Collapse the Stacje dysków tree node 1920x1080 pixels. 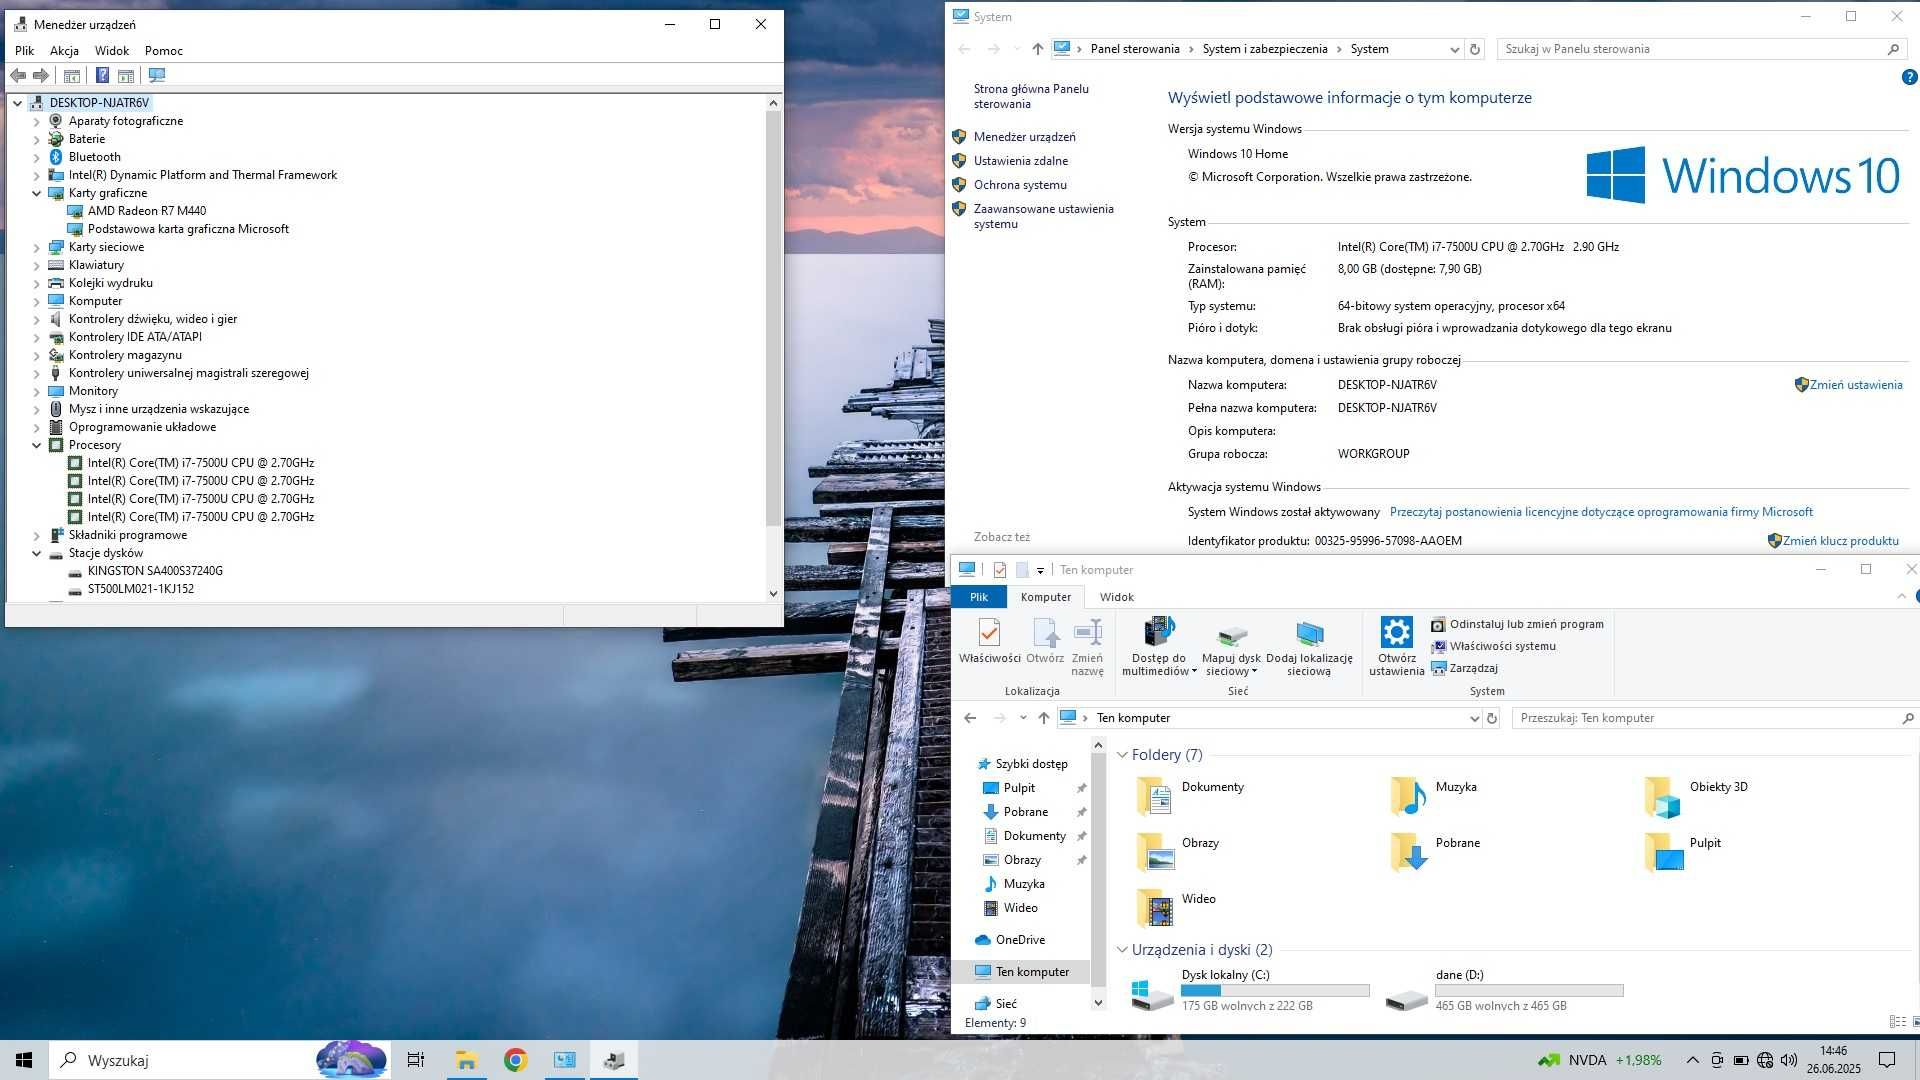[x=37, y=553]
